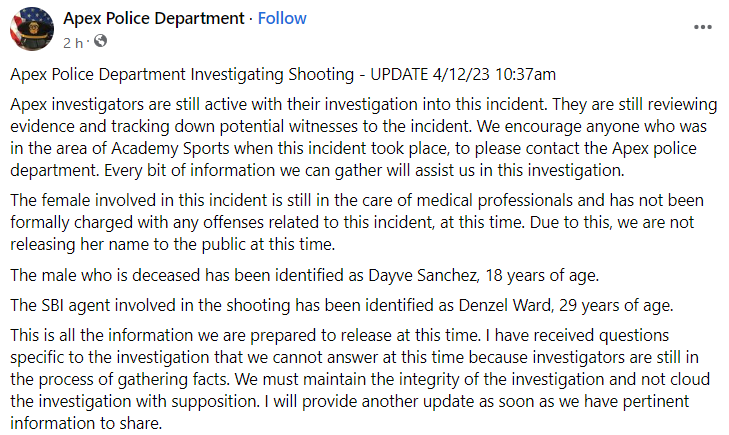Follow the Apex Police Department page
729x435 pixels.
tap(283, 18)
